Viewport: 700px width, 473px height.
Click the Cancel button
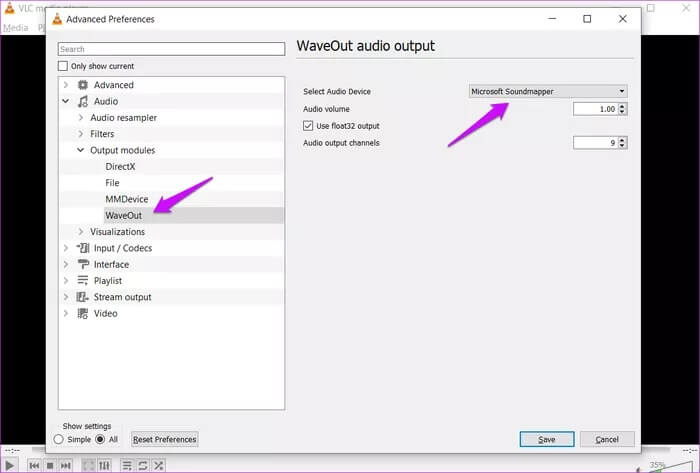coord(607,439)
